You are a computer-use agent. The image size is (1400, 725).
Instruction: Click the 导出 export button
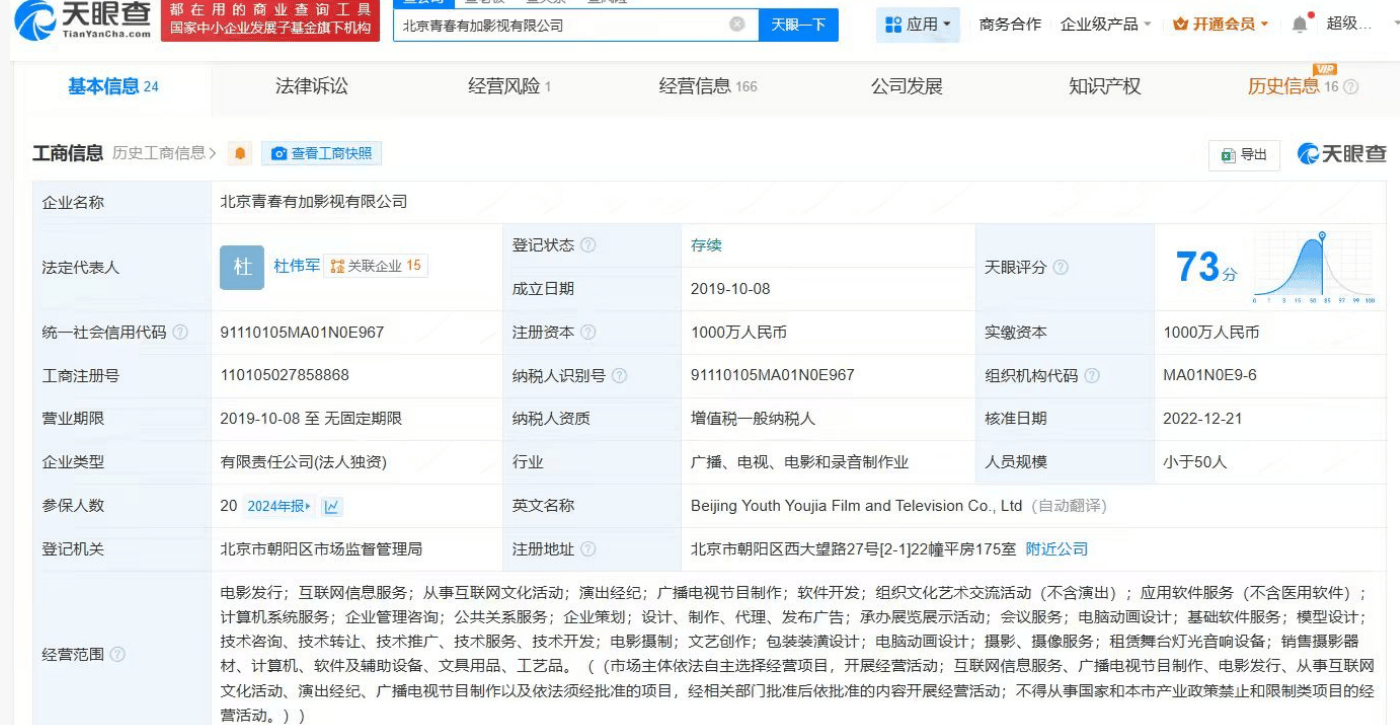coord(1244,155)
